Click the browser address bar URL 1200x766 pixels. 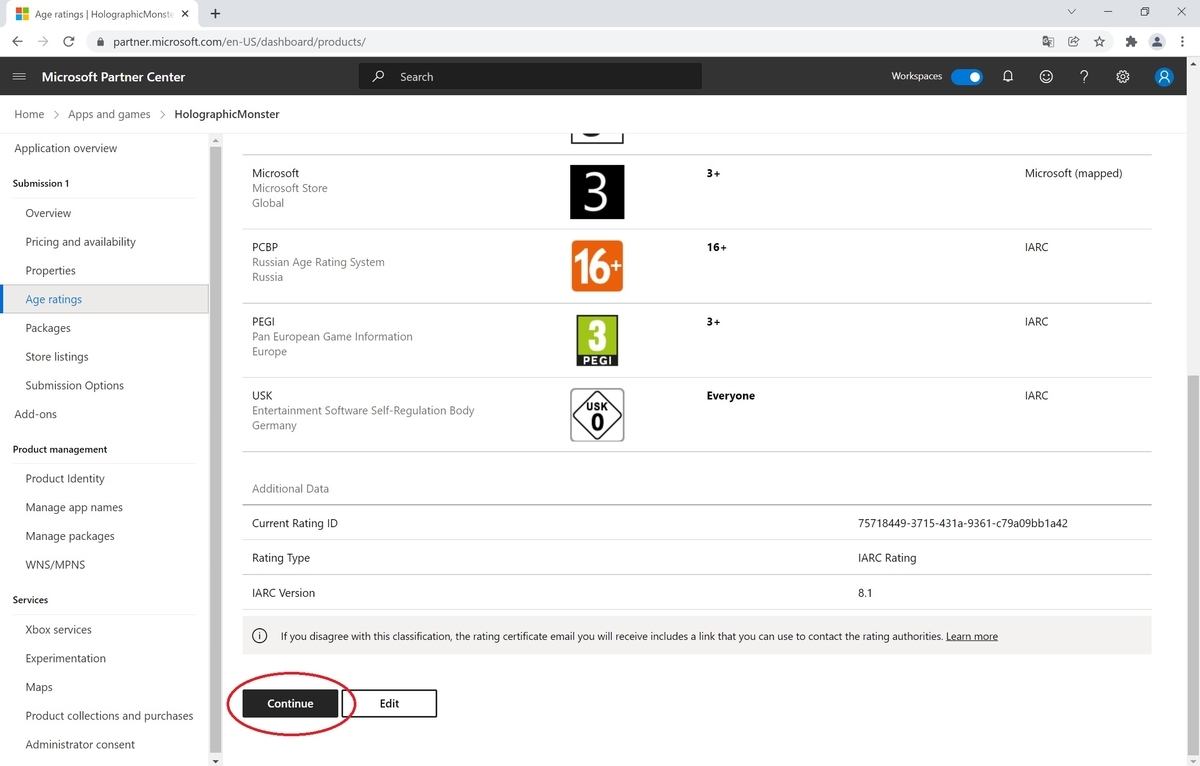[x=239, y=42]
